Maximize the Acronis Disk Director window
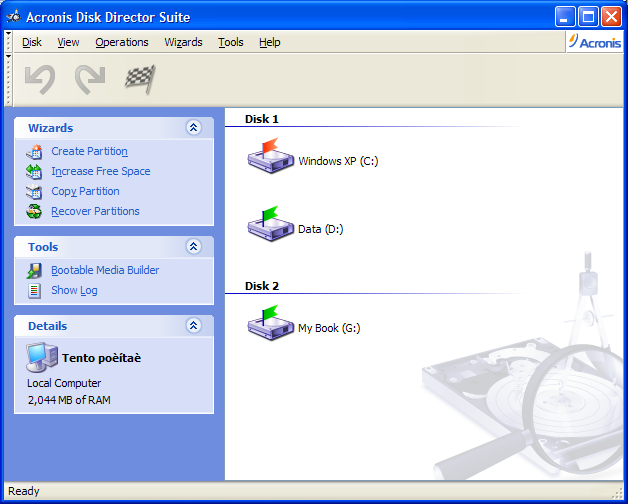The width and height of the screenshot is (628, 504). 588,17
